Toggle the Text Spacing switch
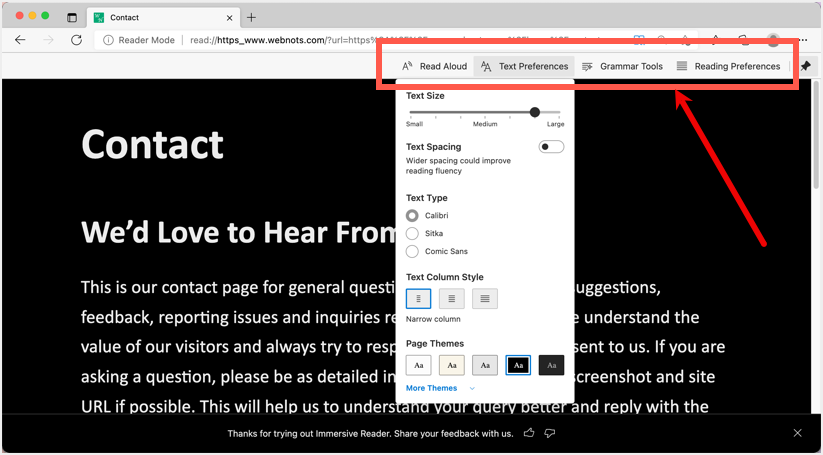This screenshot has height=455, width=823. click(551, 147)
